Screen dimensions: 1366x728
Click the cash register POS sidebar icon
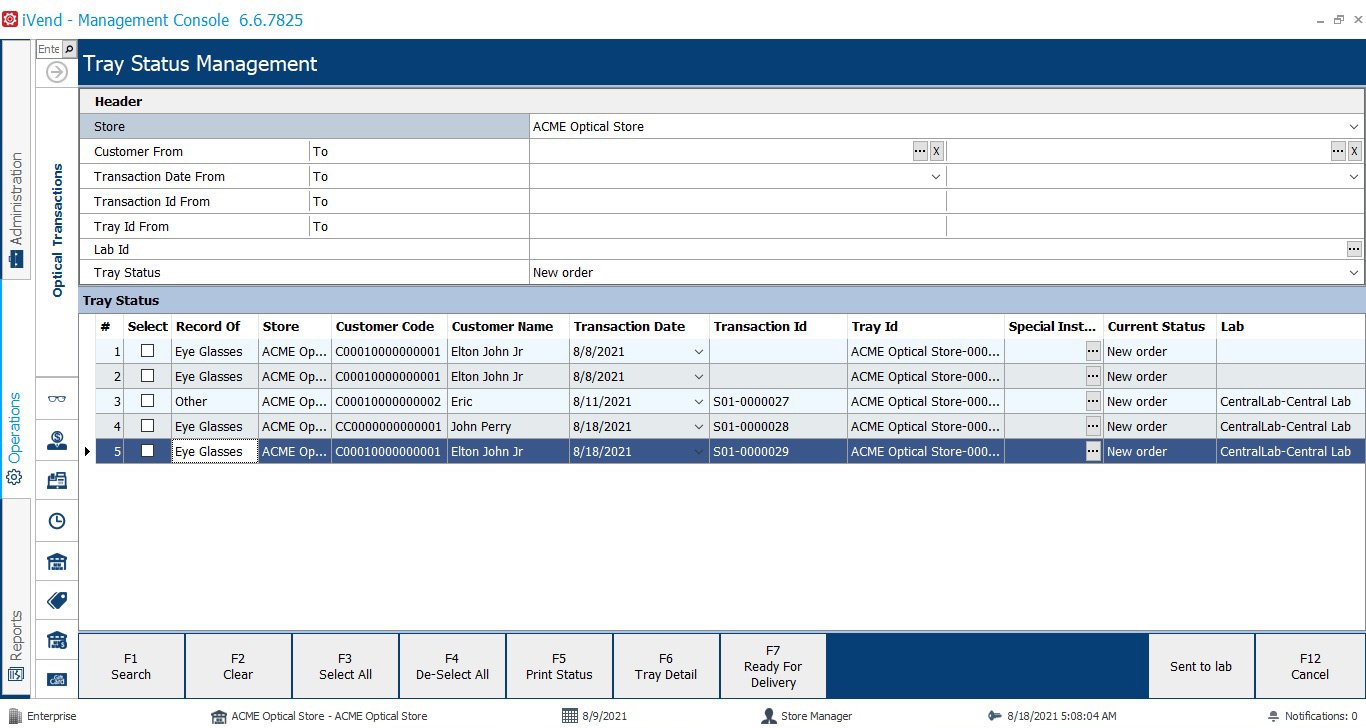[56, 479]
